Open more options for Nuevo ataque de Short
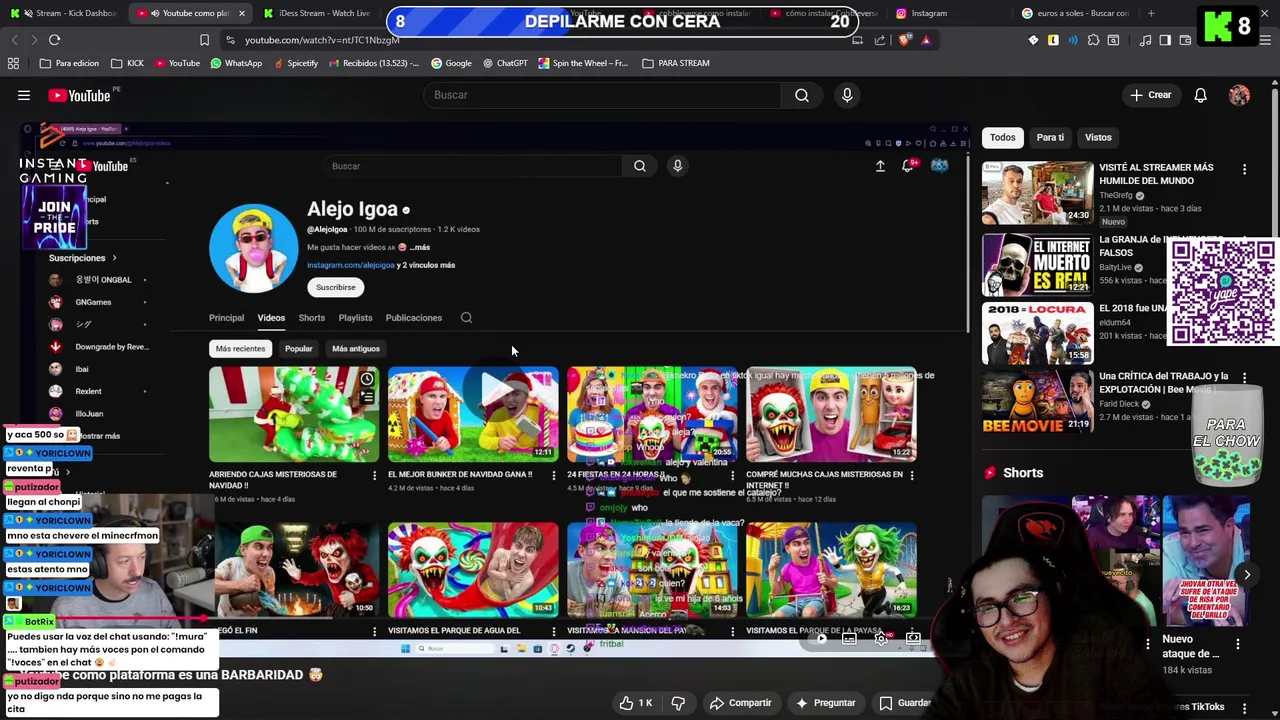This screenshot has height=720, width=1280. 1237,644
